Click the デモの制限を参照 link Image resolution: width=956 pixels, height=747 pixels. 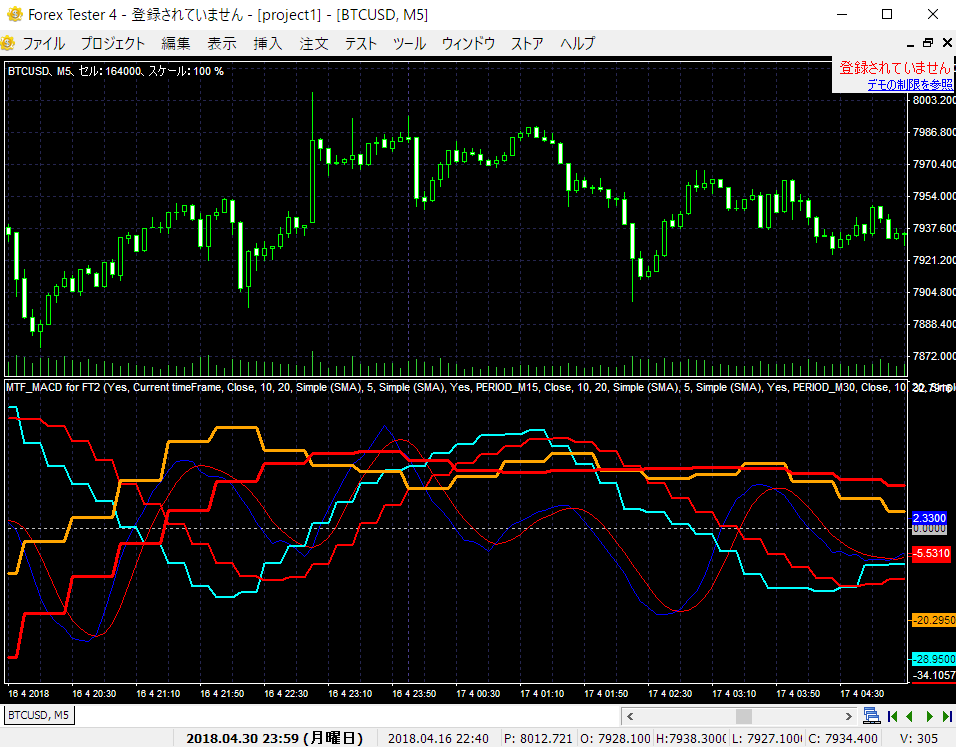[910, 85]
